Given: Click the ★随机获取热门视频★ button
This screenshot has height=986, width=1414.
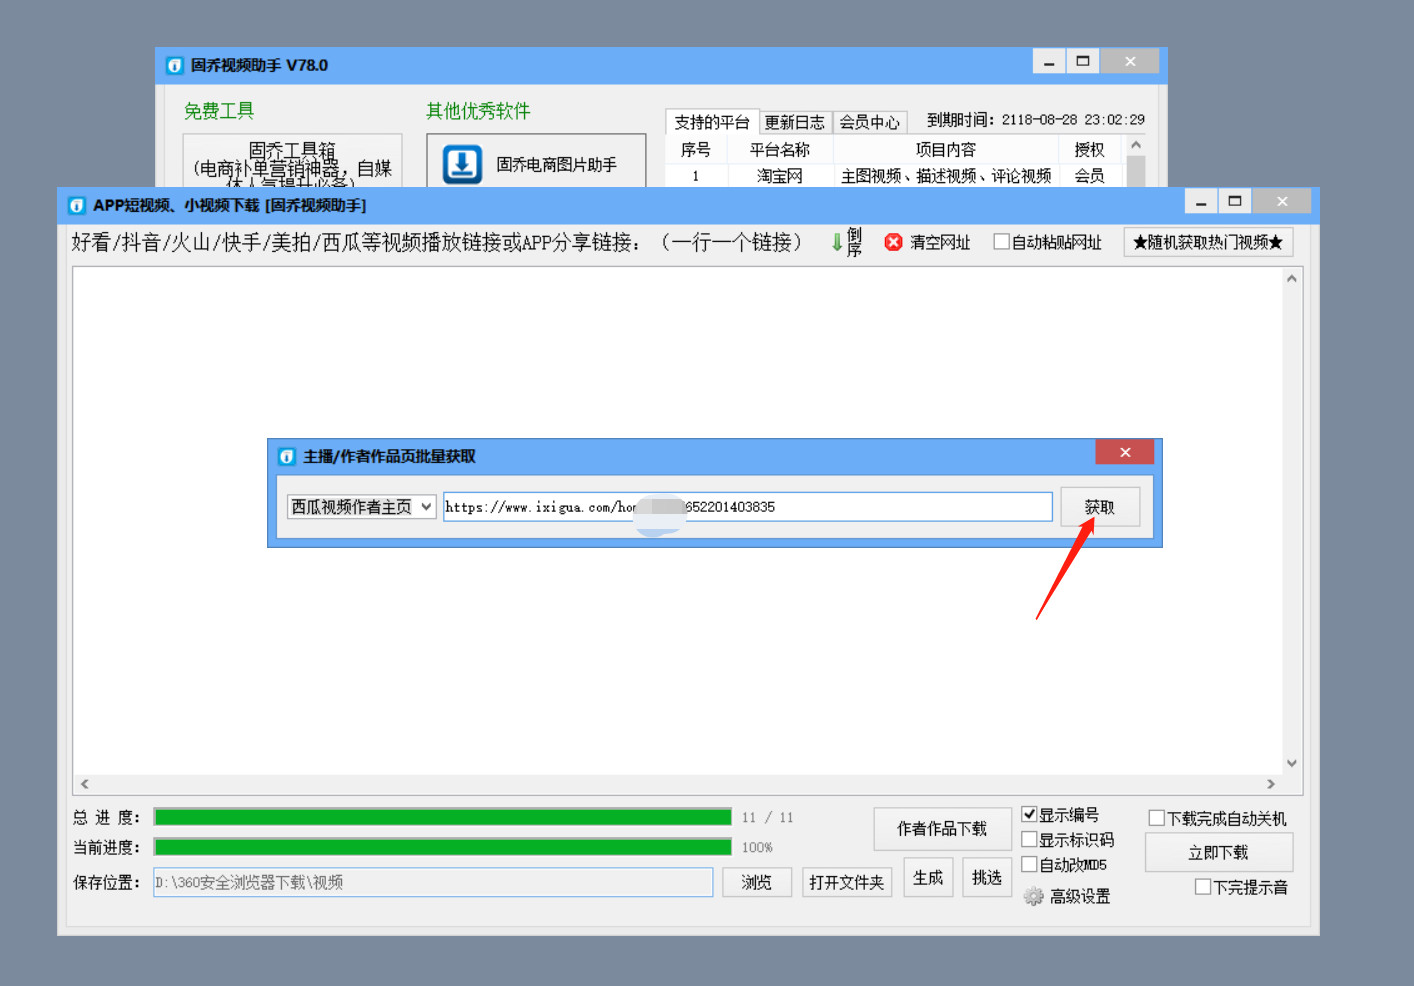Looking at the screenshot, I should tap(1207, 241).
